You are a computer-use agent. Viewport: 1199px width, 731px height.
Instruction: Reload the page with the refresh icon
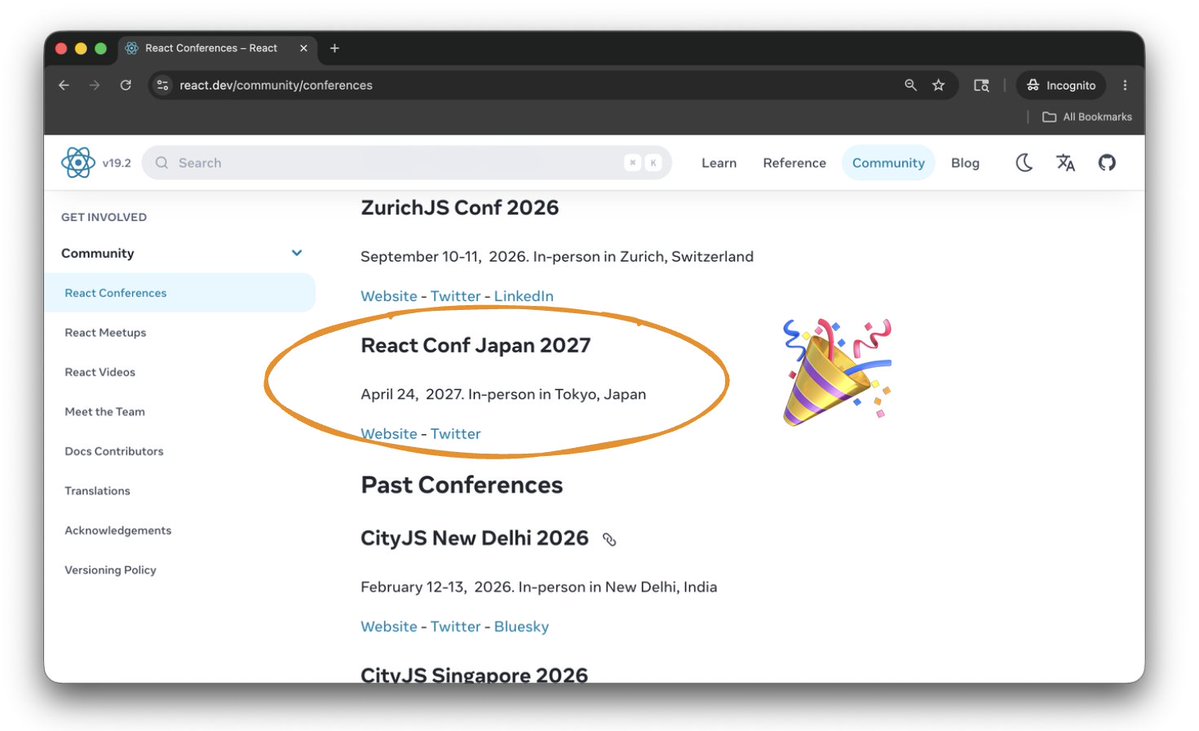click(125, 85)
